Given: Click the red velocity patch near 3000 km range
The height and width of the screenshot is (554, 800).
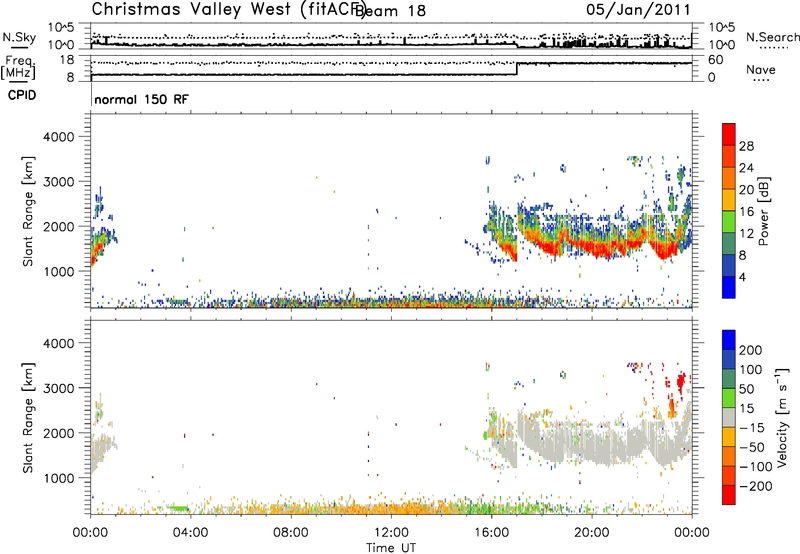Looking at the screenshot, I should coord(681,382).
